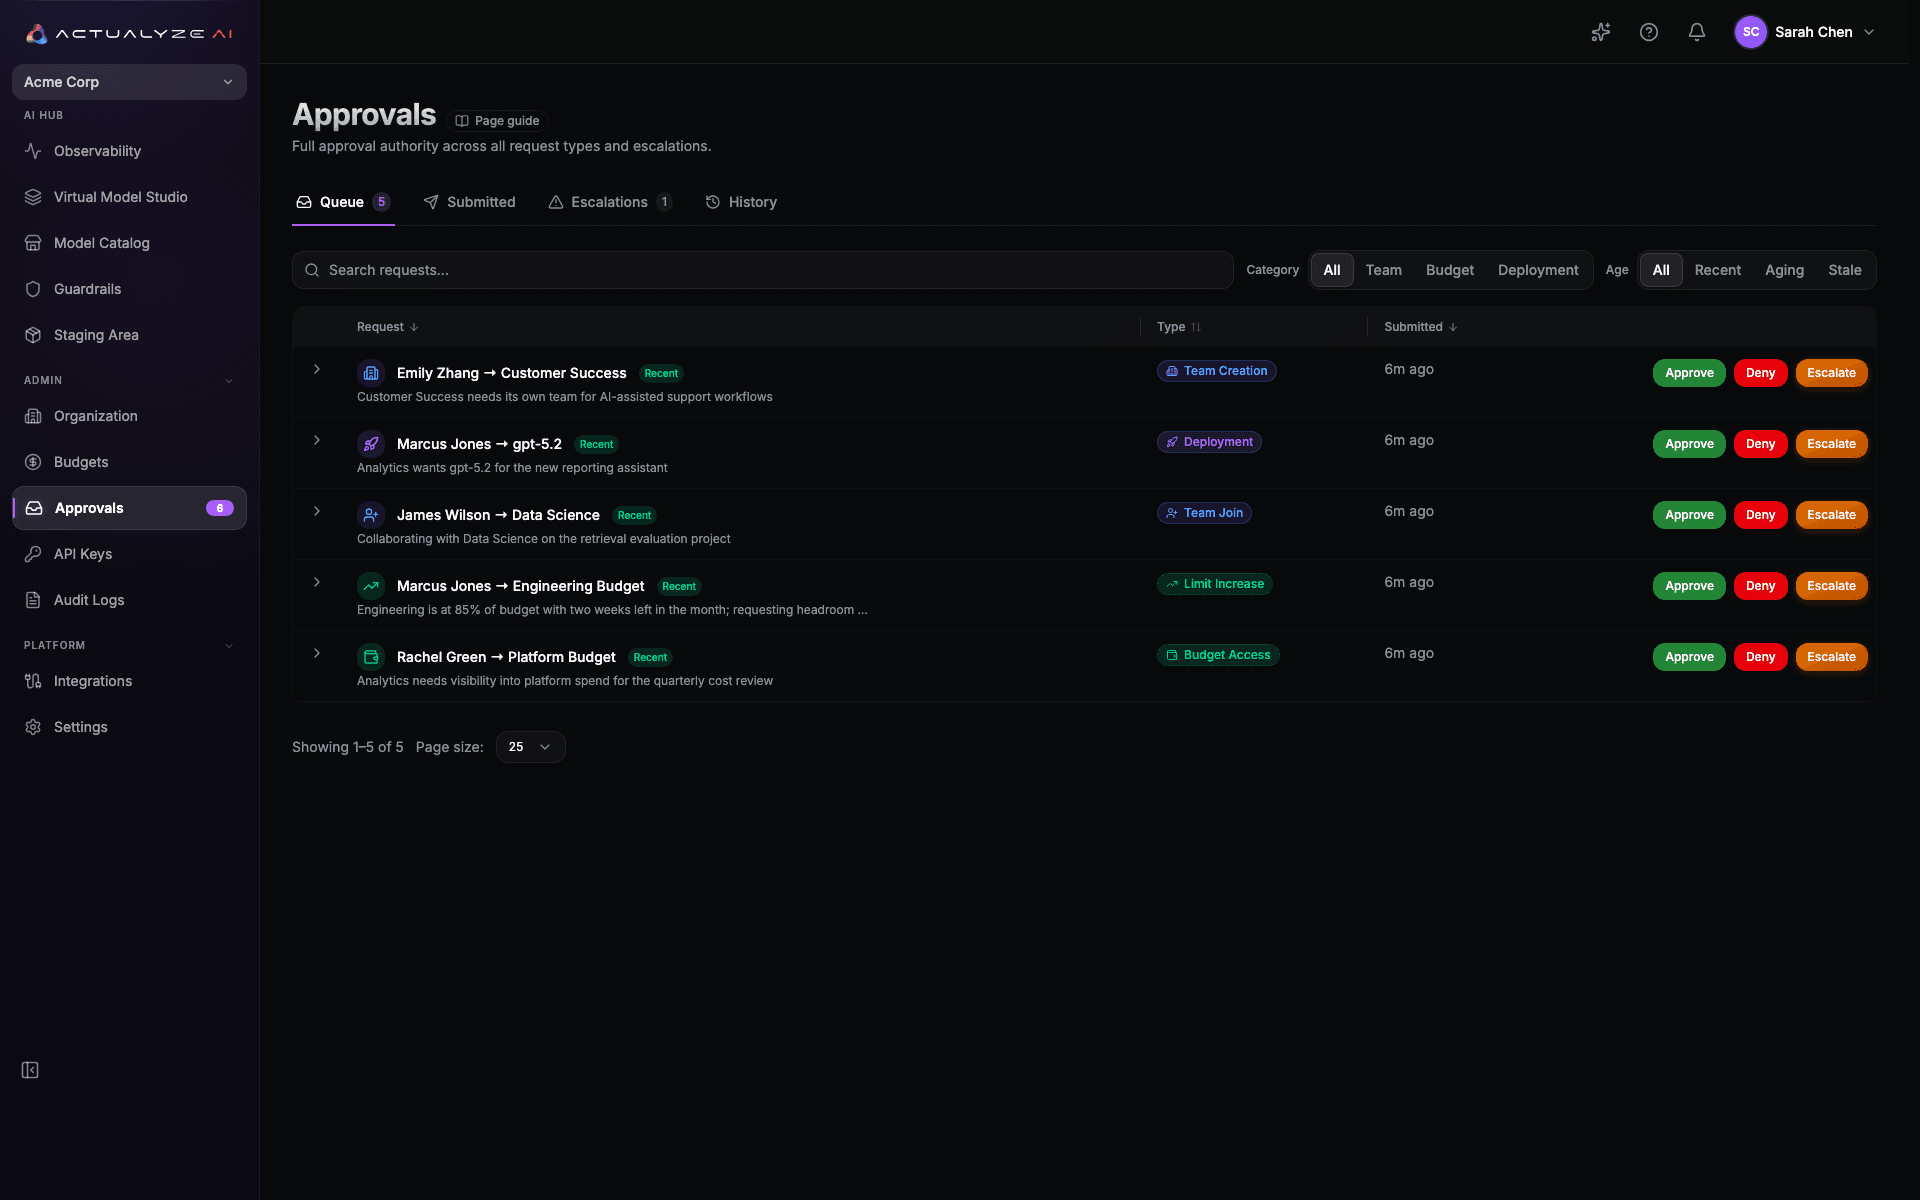1920x1200 pixels.
Task: Open Organization admin page
Action: [129, 416]
